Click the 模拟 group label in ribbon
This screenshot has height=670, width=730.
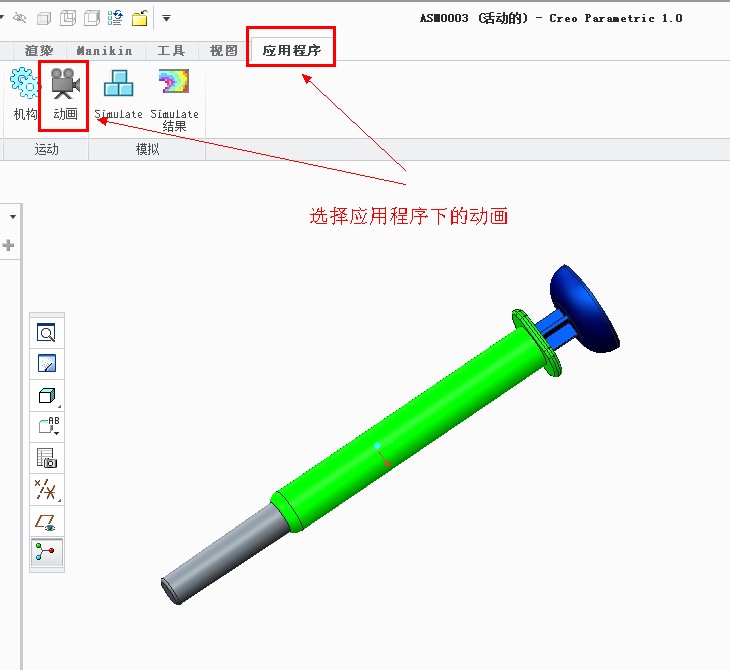(x=148, y=149)
